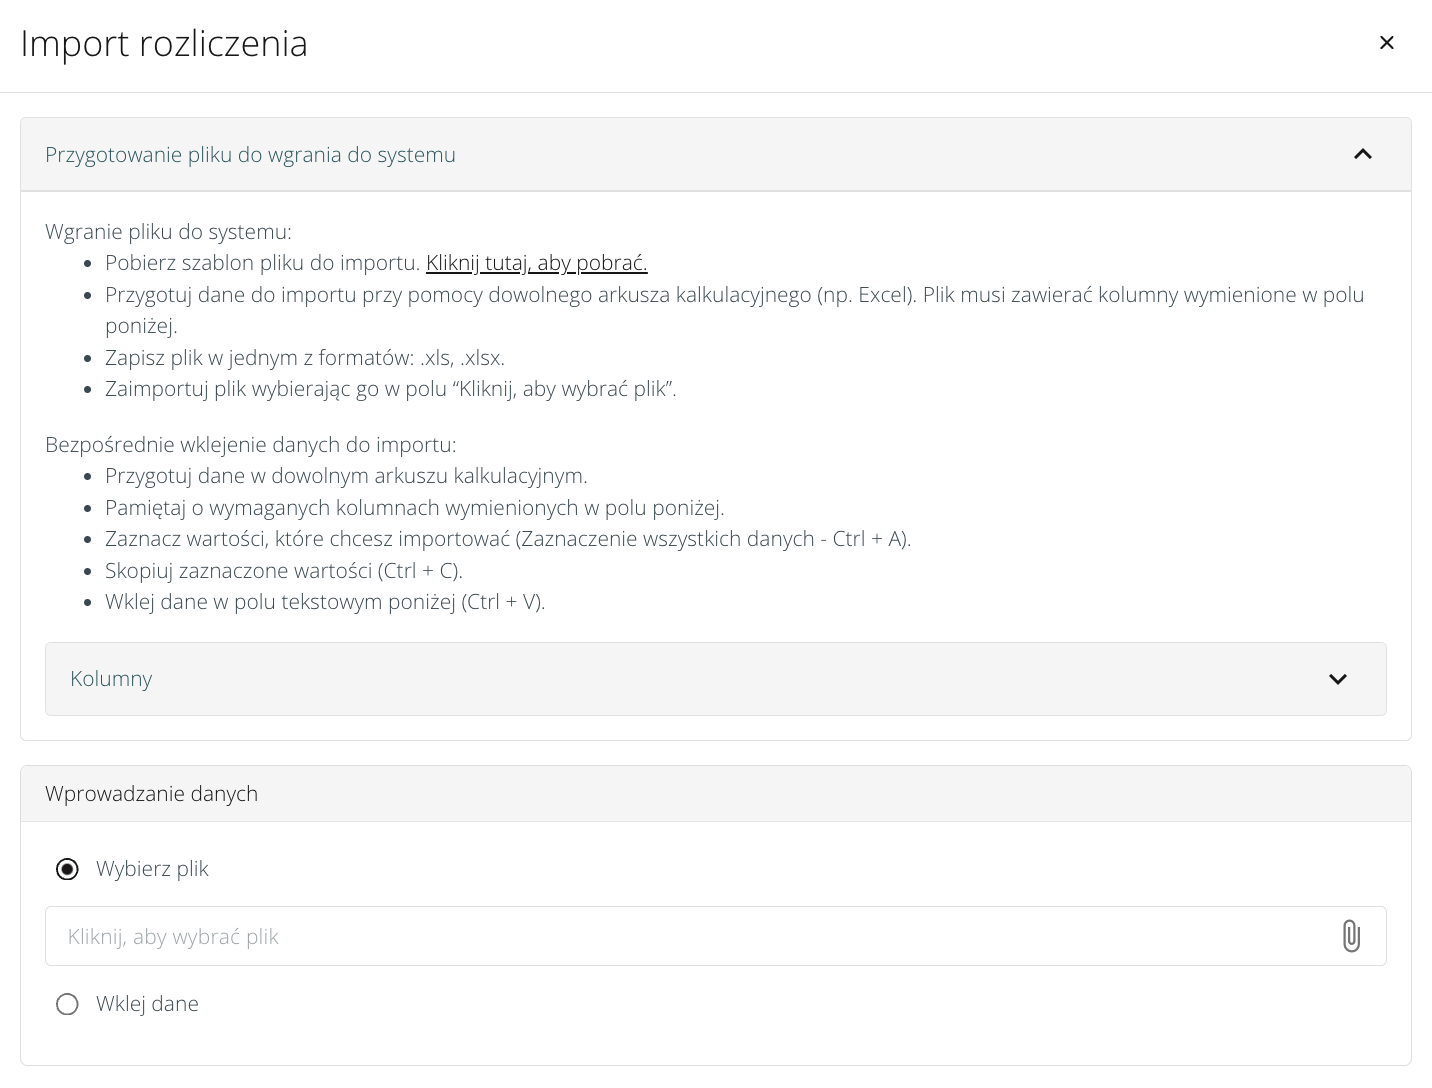Expand the Kolumny panel arrow
The image size is (1432, 1088).
1337,679
